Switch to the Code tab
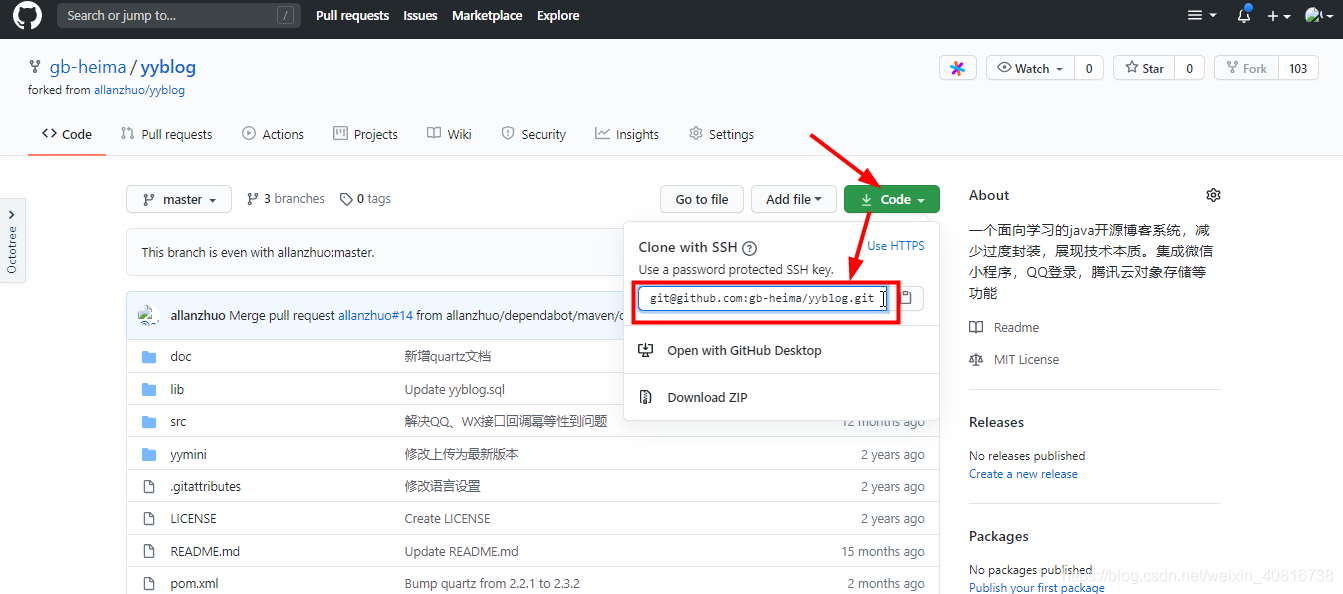Screen dimensions: 1343x594 click(x=67, y=134)
